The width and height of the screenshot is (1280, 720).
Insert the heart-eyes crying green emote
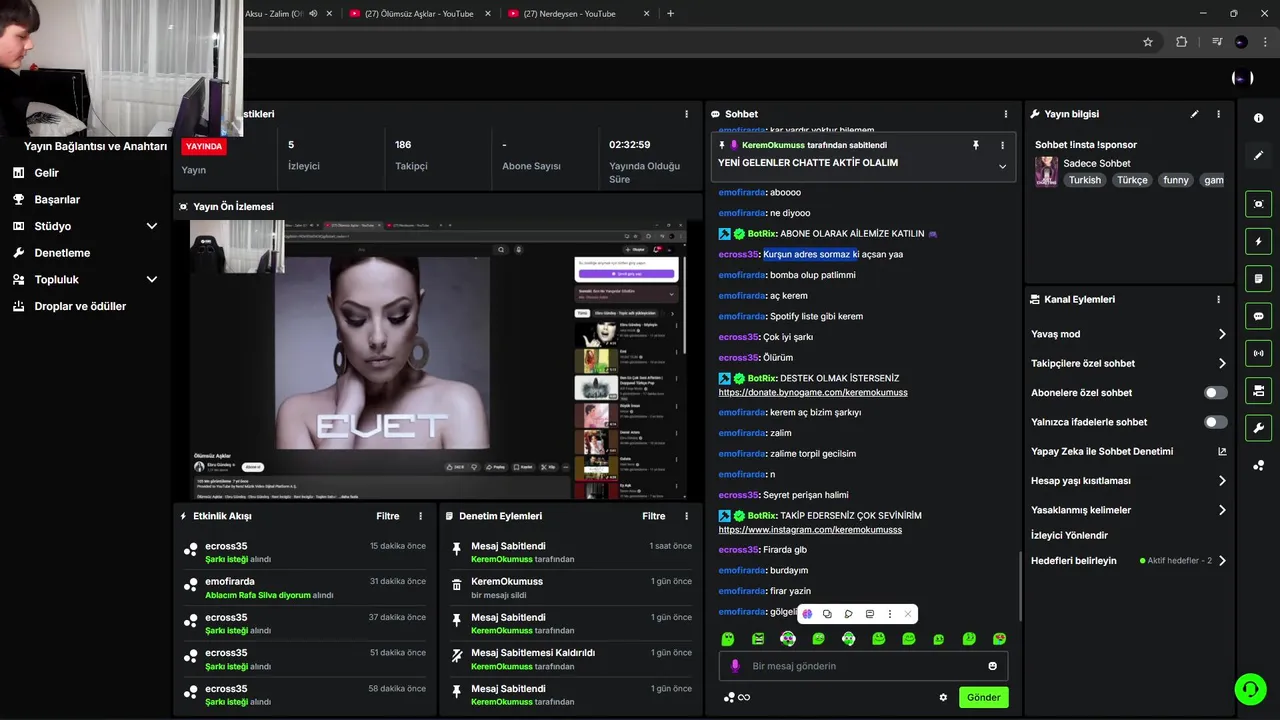(999, 639)
